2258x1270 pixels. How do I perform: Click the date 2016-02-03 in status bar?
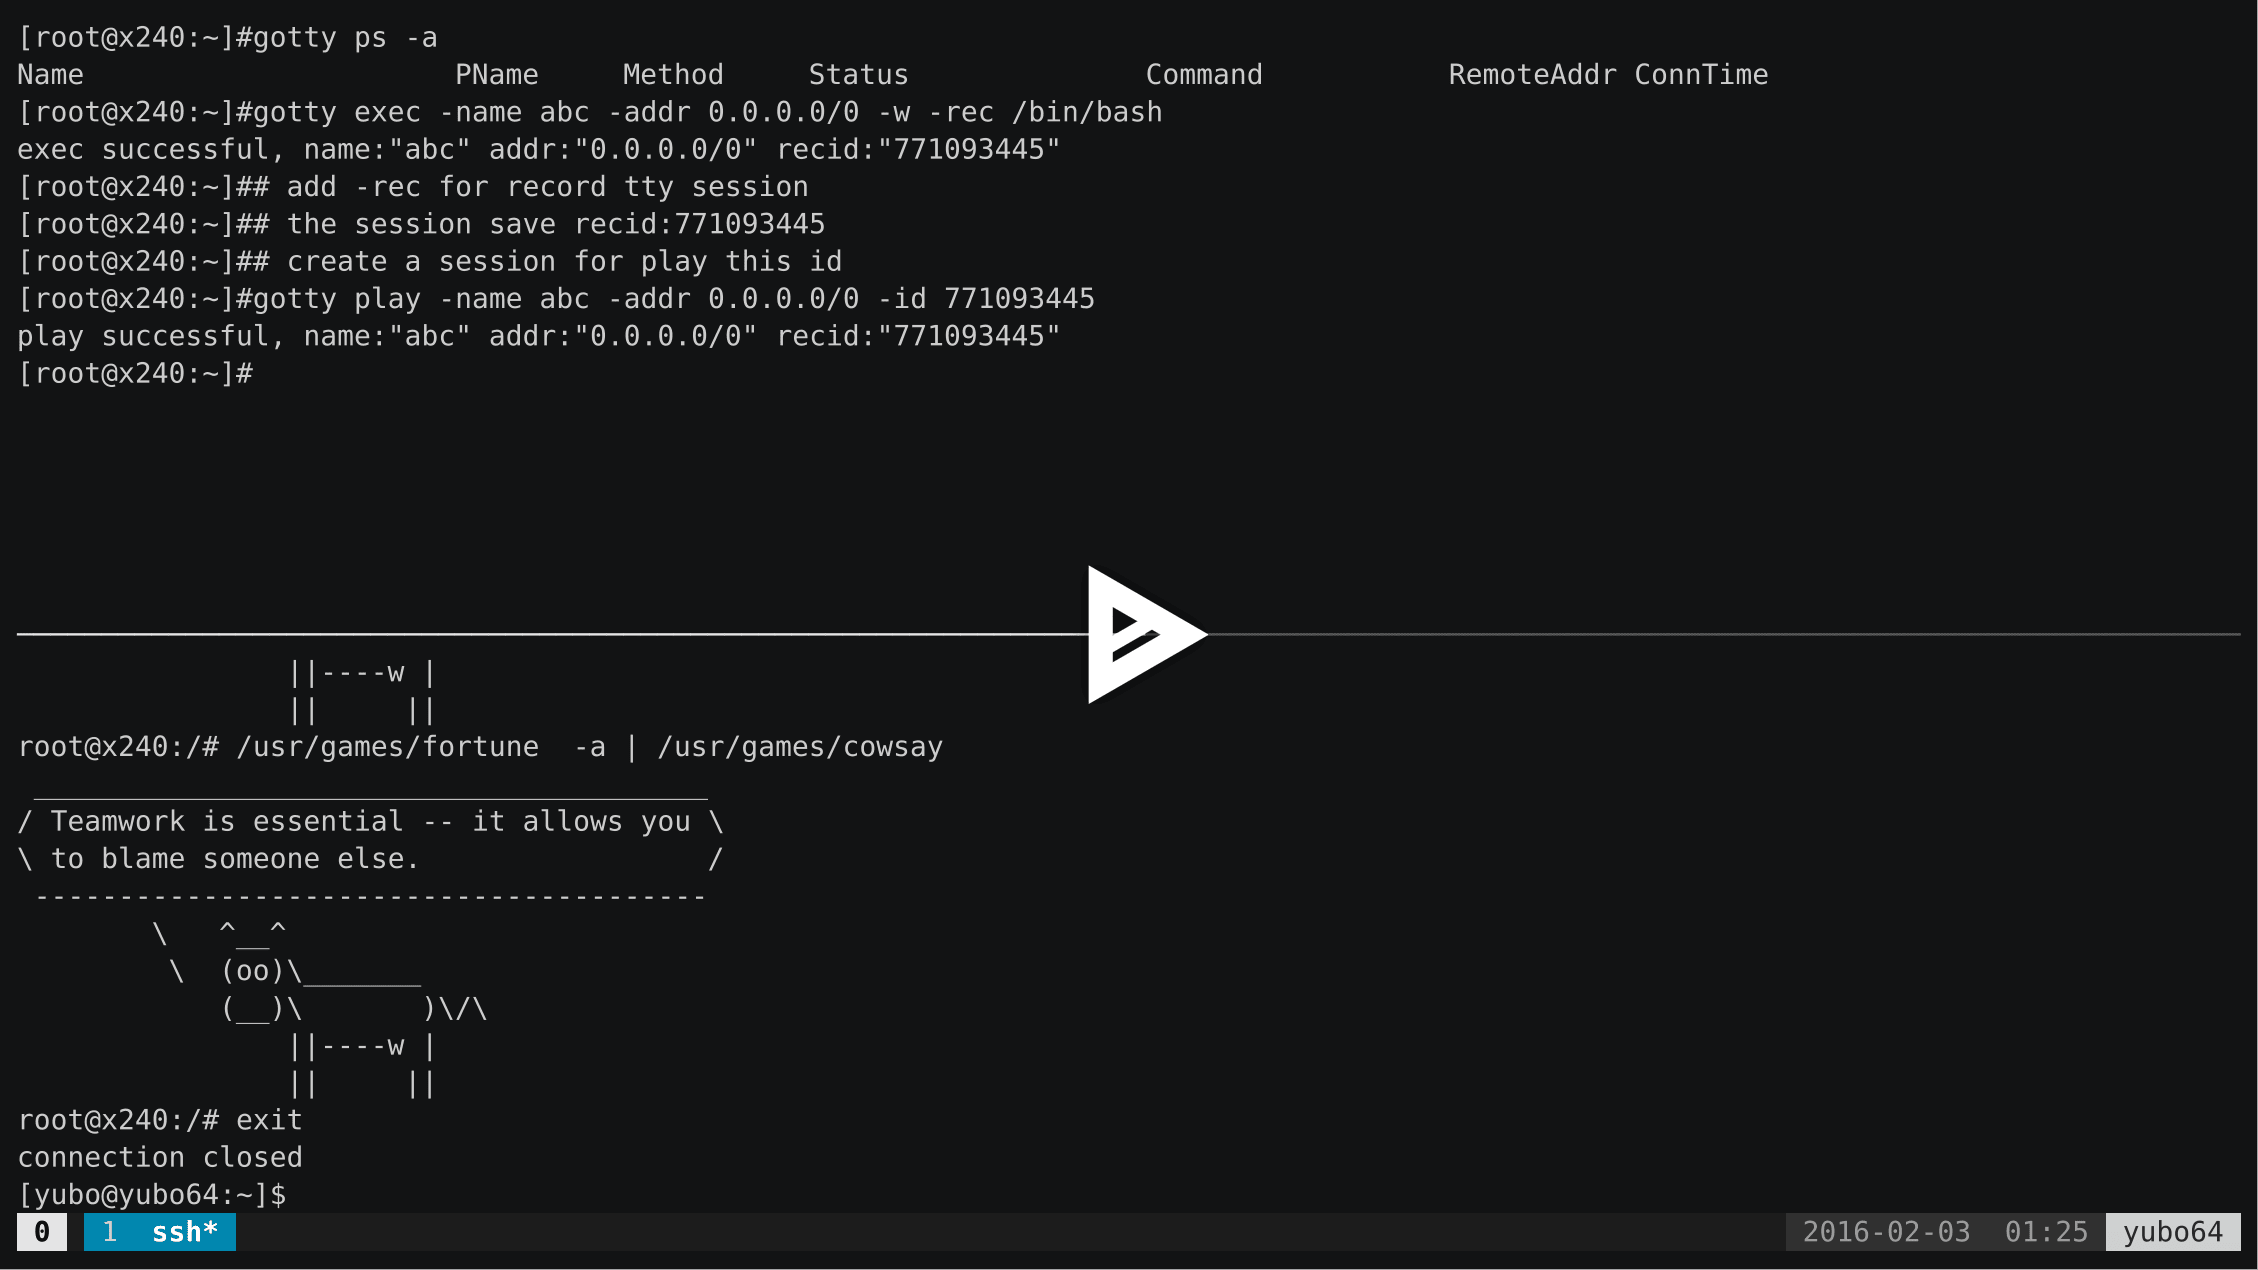coord(1886,1232)
